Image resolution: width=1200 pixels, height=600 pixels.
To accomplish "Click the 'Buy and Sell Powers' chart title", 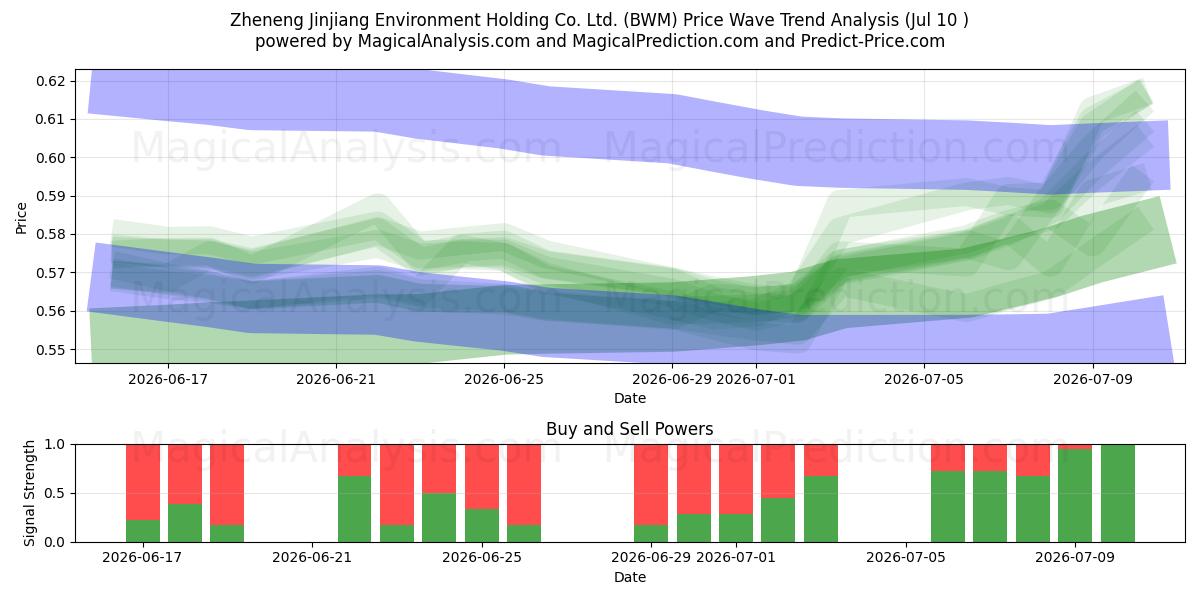I will 630,429.
